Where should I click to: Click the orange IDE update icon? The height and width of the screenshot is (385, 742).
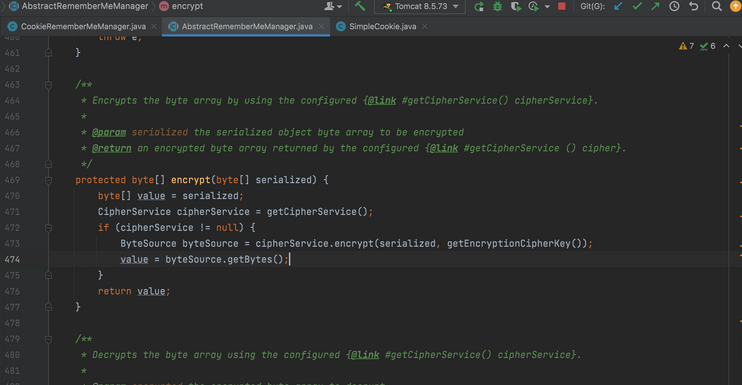tap(736, 6)
